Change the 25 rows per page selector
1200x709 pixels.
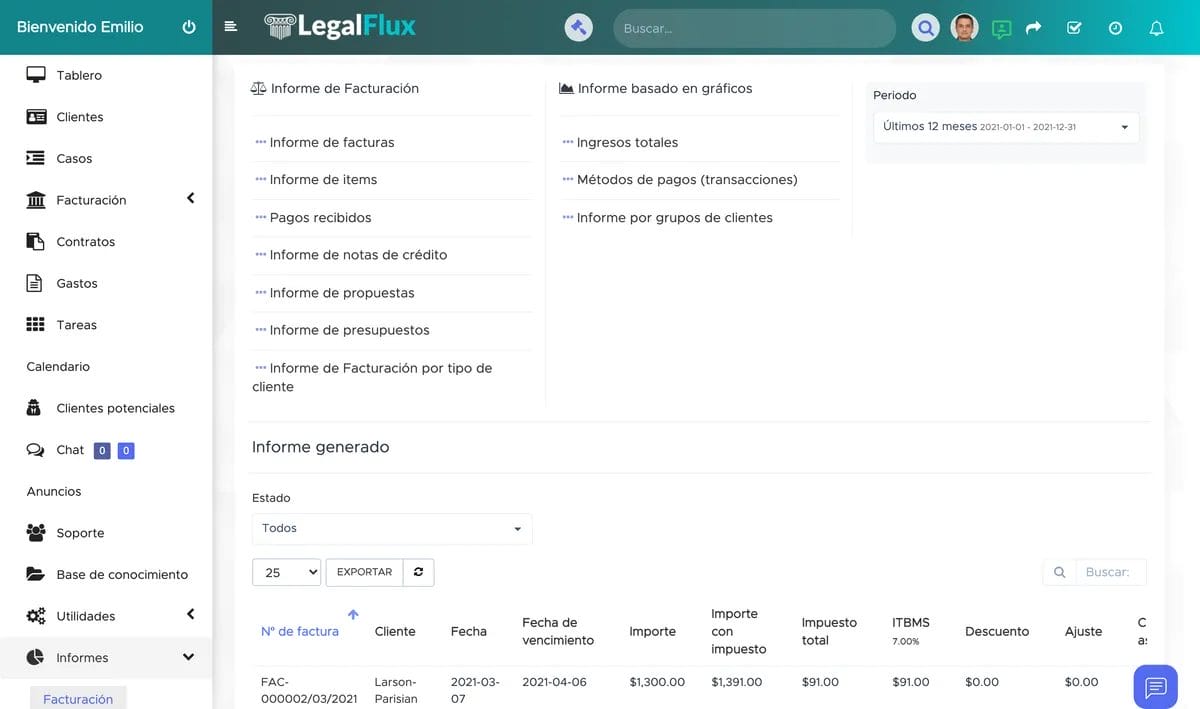pyautogui.click(x=286, y=572)
